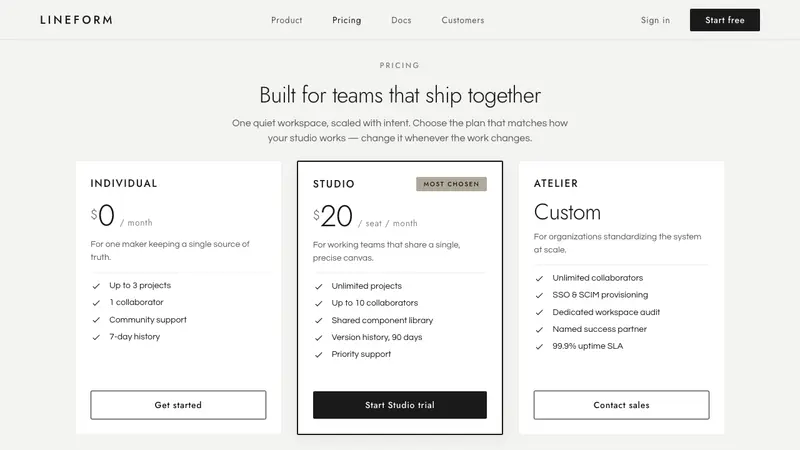Image resolution: width=800 pixels, height=450 pixels.
Task: Click the Start free button
Action: tap(724, 20)
